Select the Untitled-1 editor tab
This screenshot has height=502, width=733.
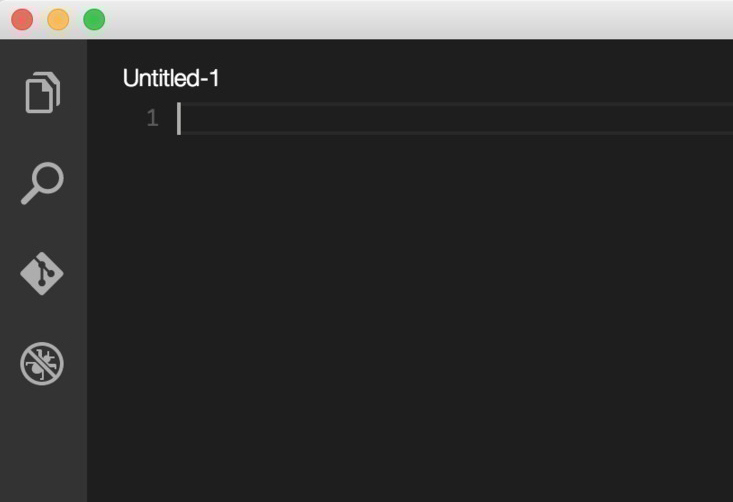(x=171, y=78)
